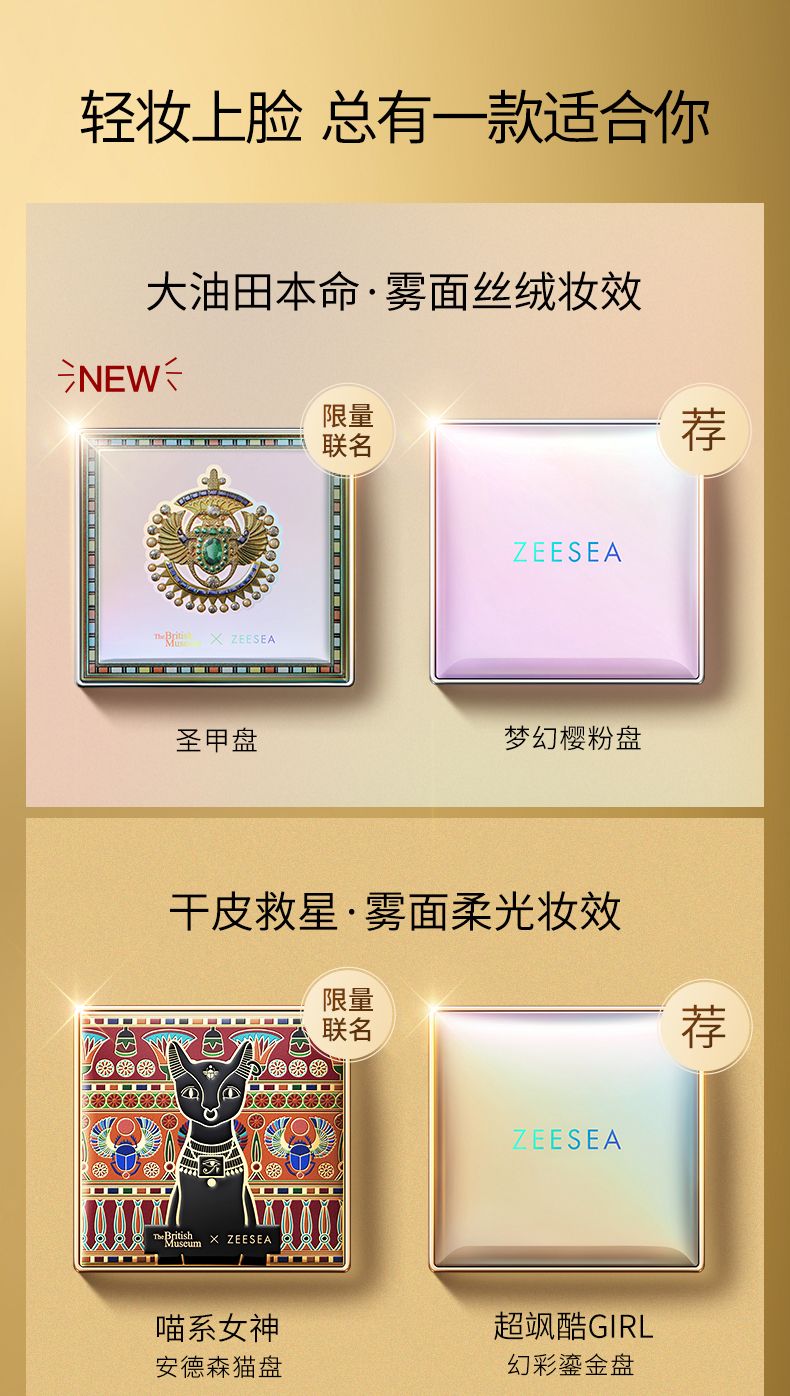
Task: Click the red NEW badge
Action: [x=119, y=378]
